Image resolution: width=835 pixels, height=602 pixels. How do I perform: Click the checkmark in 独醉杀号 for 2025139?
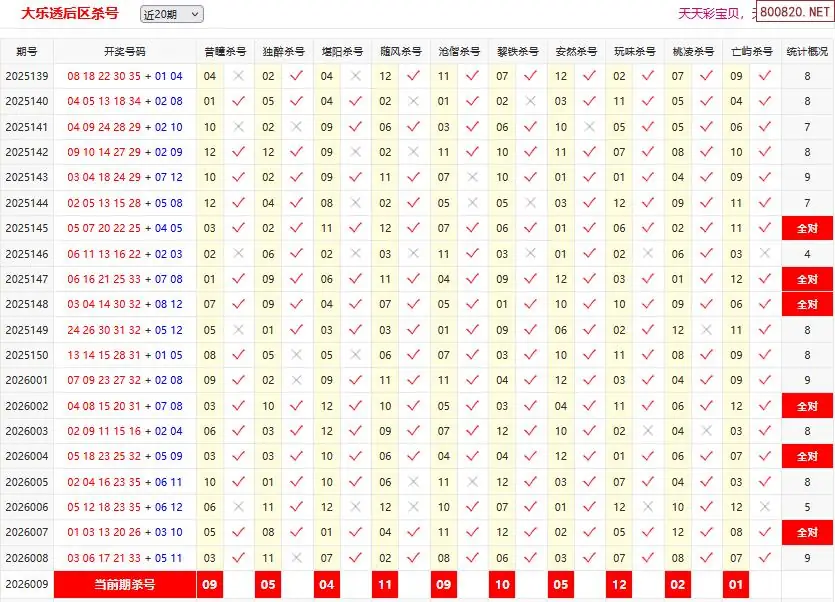click(296, 76)
